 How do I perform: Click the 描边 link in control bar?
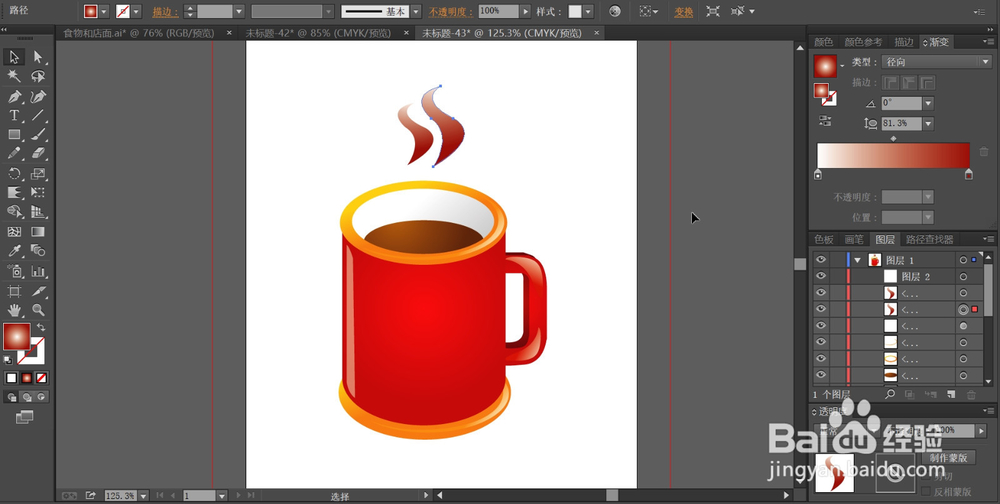coord(165,11)
